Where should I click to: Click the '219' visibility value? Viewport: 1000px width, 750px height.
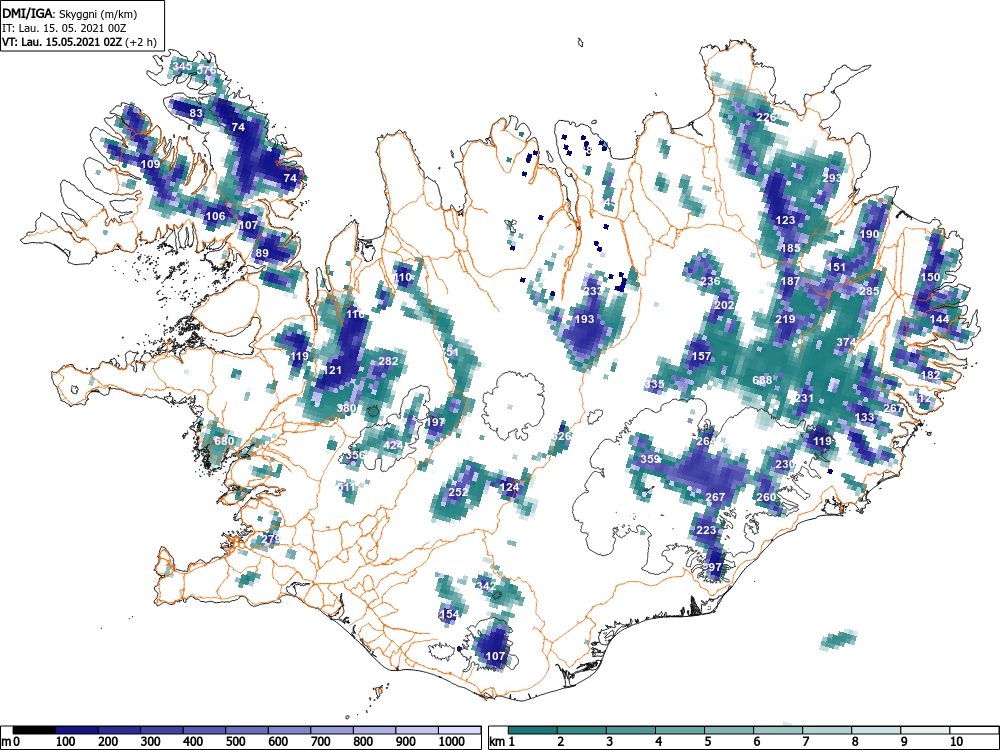(785, 319)
